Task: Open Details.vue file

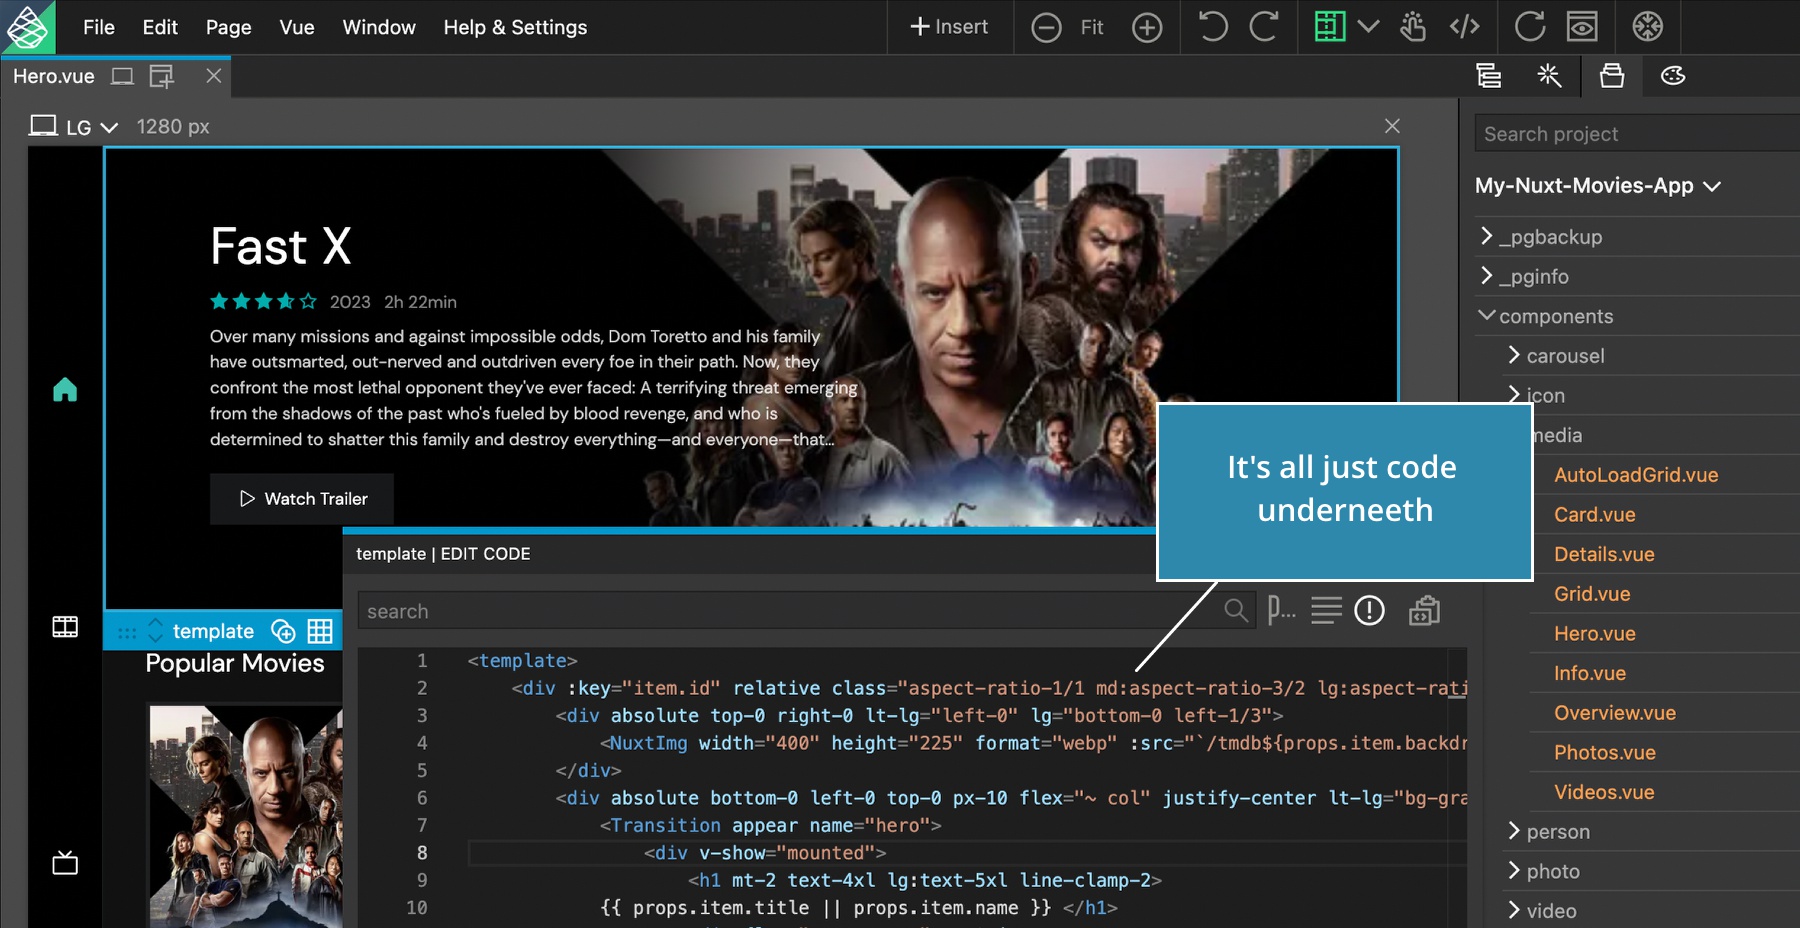Action: pos(1604,554)
